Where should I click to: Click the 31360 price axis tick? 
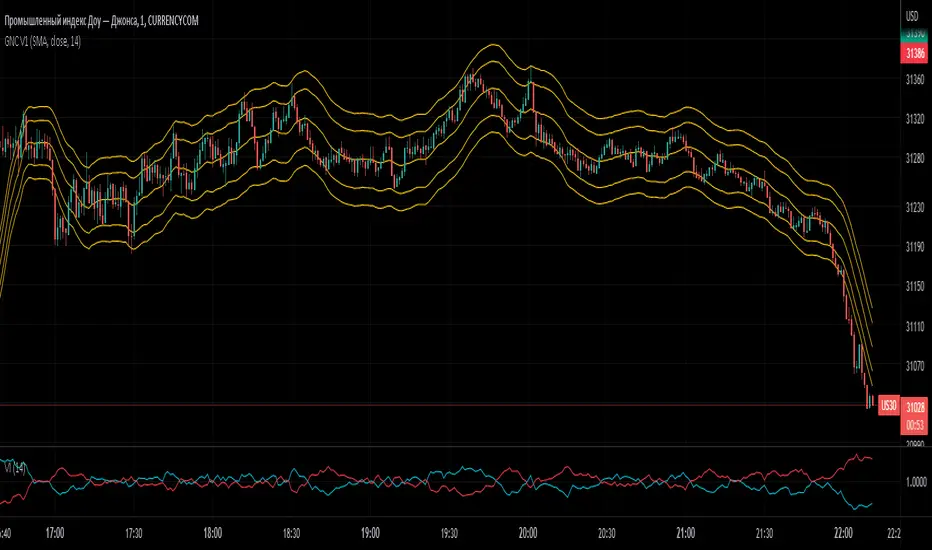915,79
